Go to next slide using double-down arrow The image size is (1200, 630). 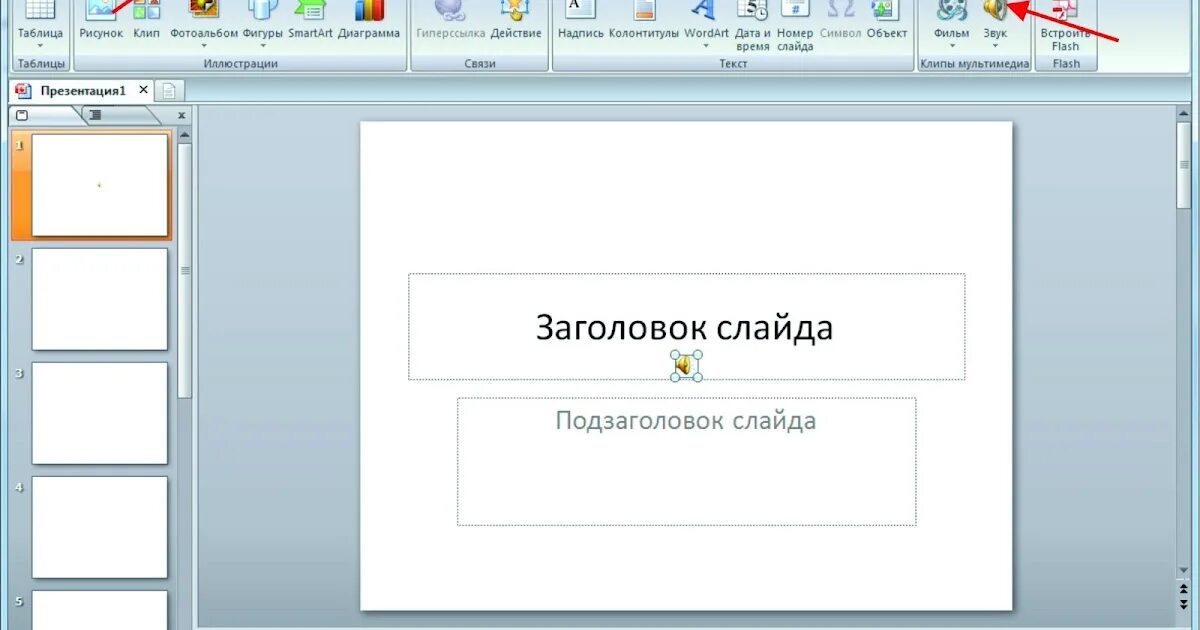[1185, 605]
